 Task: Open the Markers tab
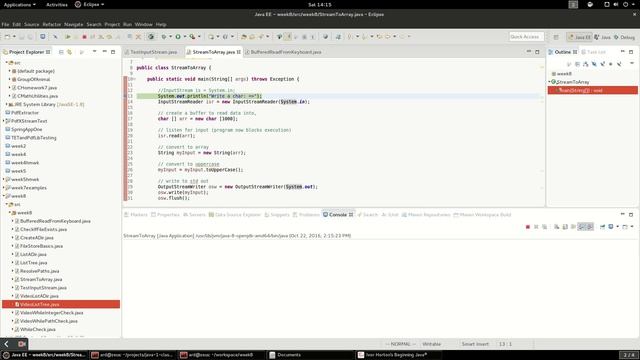click(x=136, y=215)
